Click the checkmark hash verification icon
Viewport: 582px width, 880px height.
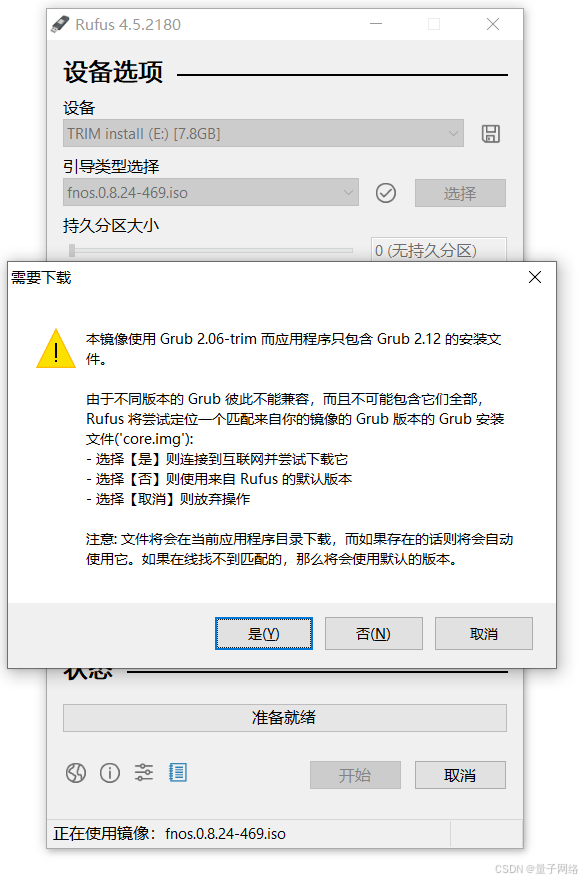coord(386,193)
